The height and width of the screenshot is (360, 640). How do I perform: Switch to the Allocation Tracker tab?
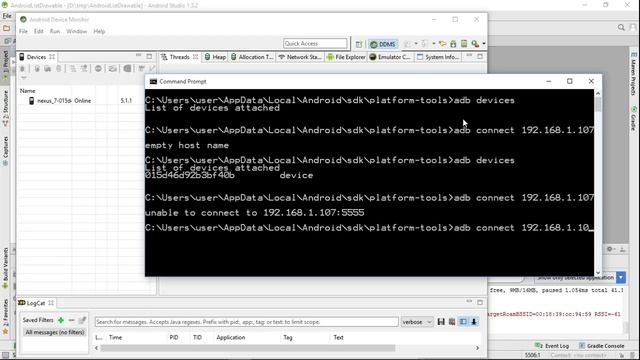click(252, 57)
